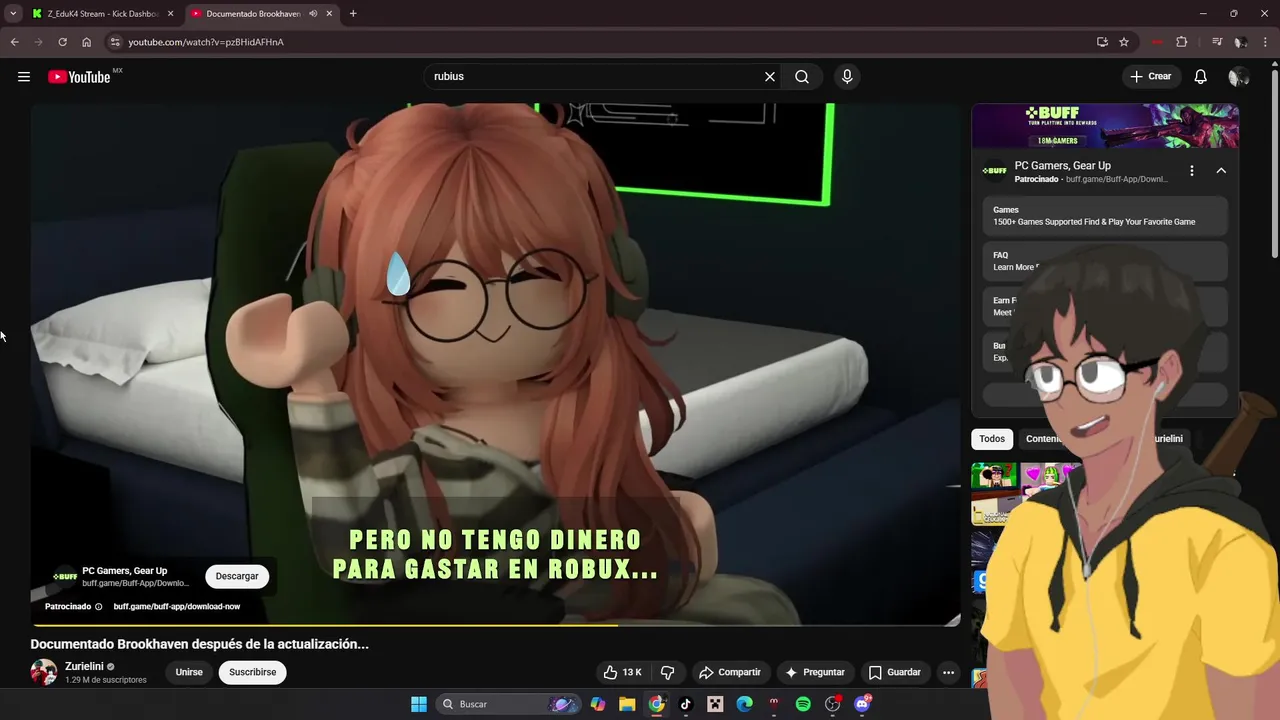Open TikTok from taskbar

coord(686,704)
